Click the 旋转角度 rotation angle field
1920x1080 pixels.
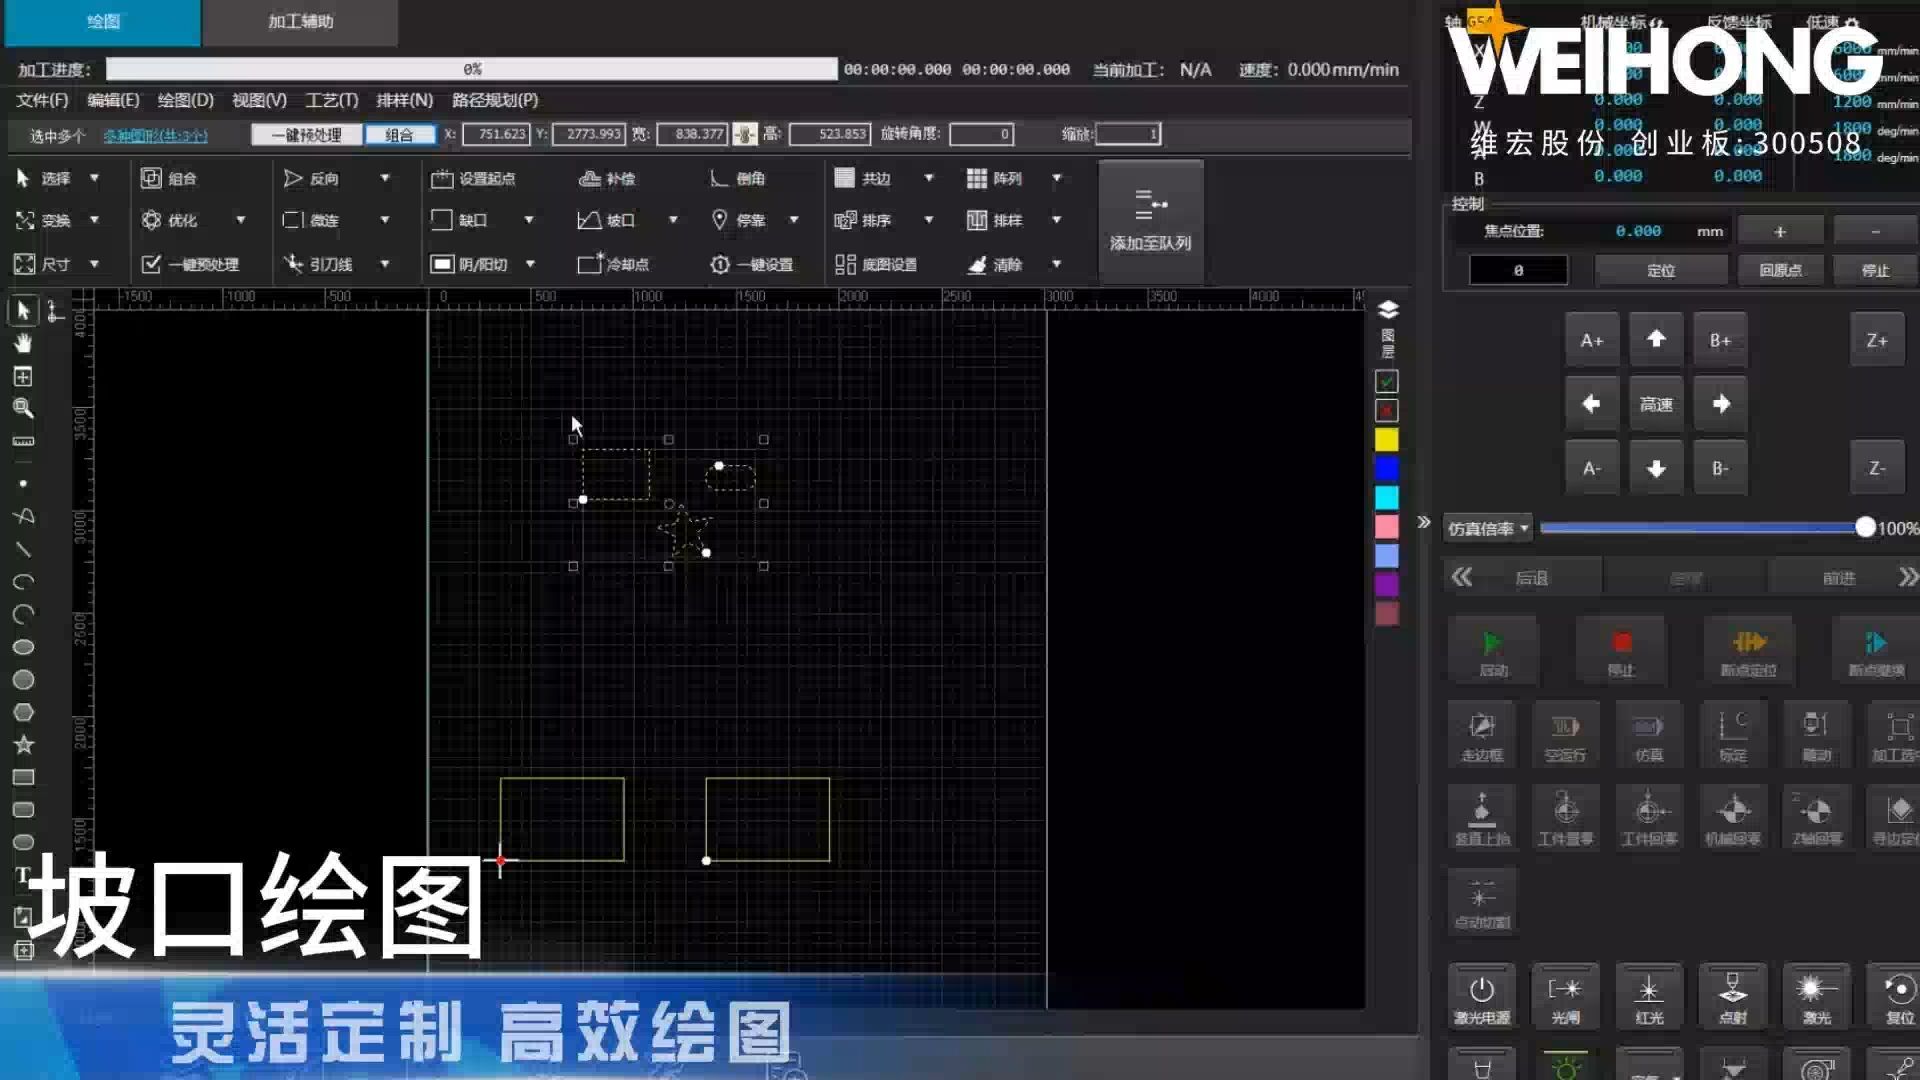(x=981, y=134)
